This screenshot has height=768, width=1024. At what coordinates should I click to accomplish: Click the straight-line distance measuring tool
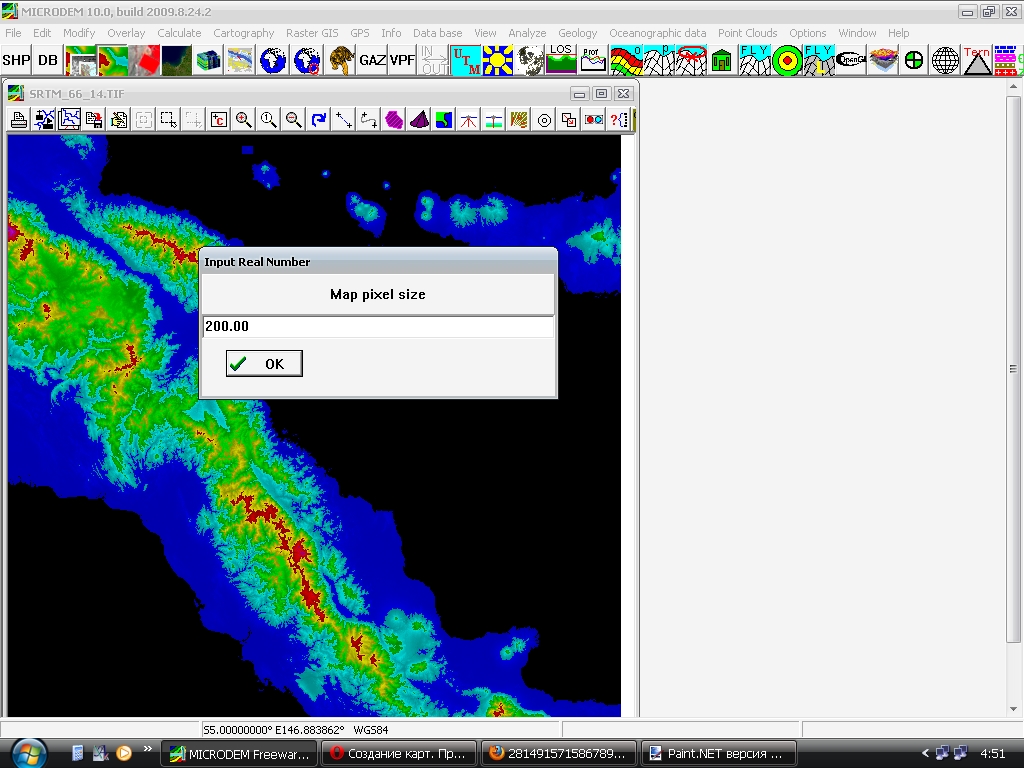(x=344, y=120)
